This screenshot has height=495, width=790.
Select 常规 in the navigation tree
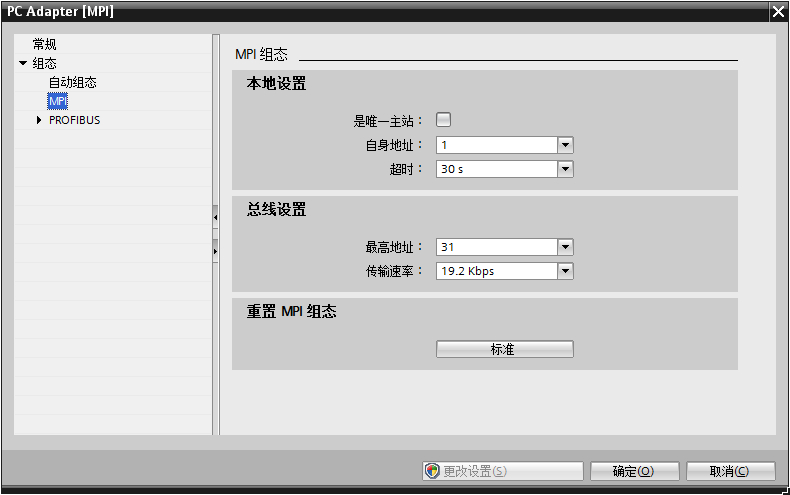coord(45,45)
